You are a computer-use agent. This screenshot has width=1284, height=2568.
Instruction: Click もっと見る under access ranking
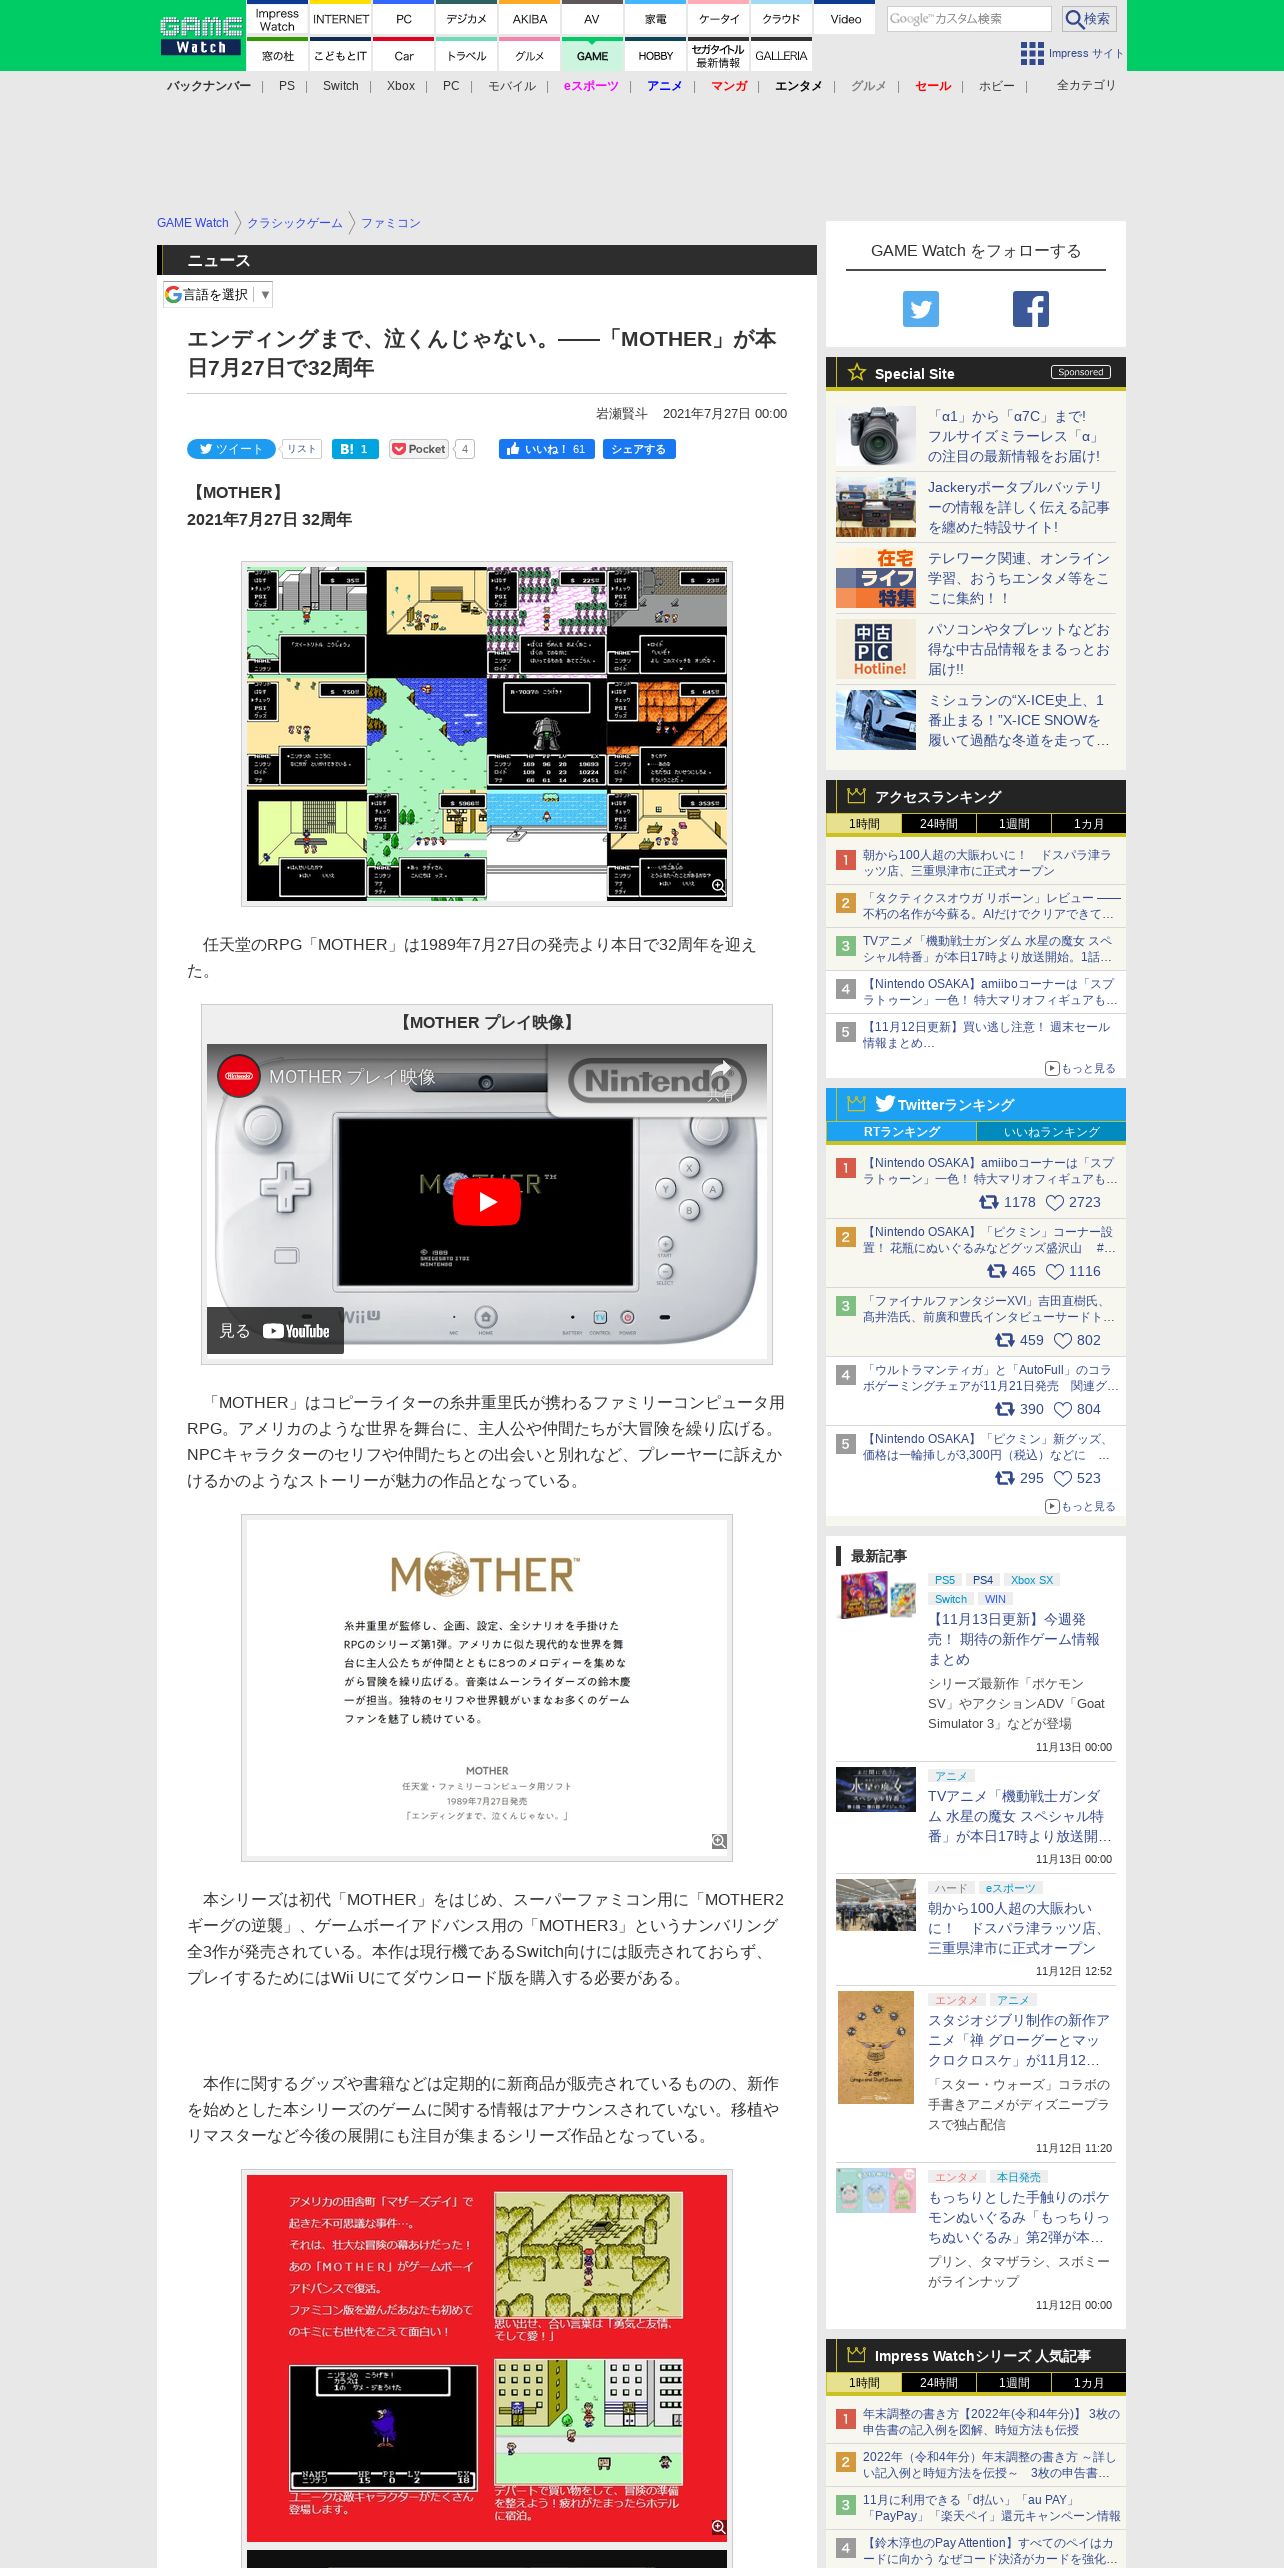coord(1080,1068)
